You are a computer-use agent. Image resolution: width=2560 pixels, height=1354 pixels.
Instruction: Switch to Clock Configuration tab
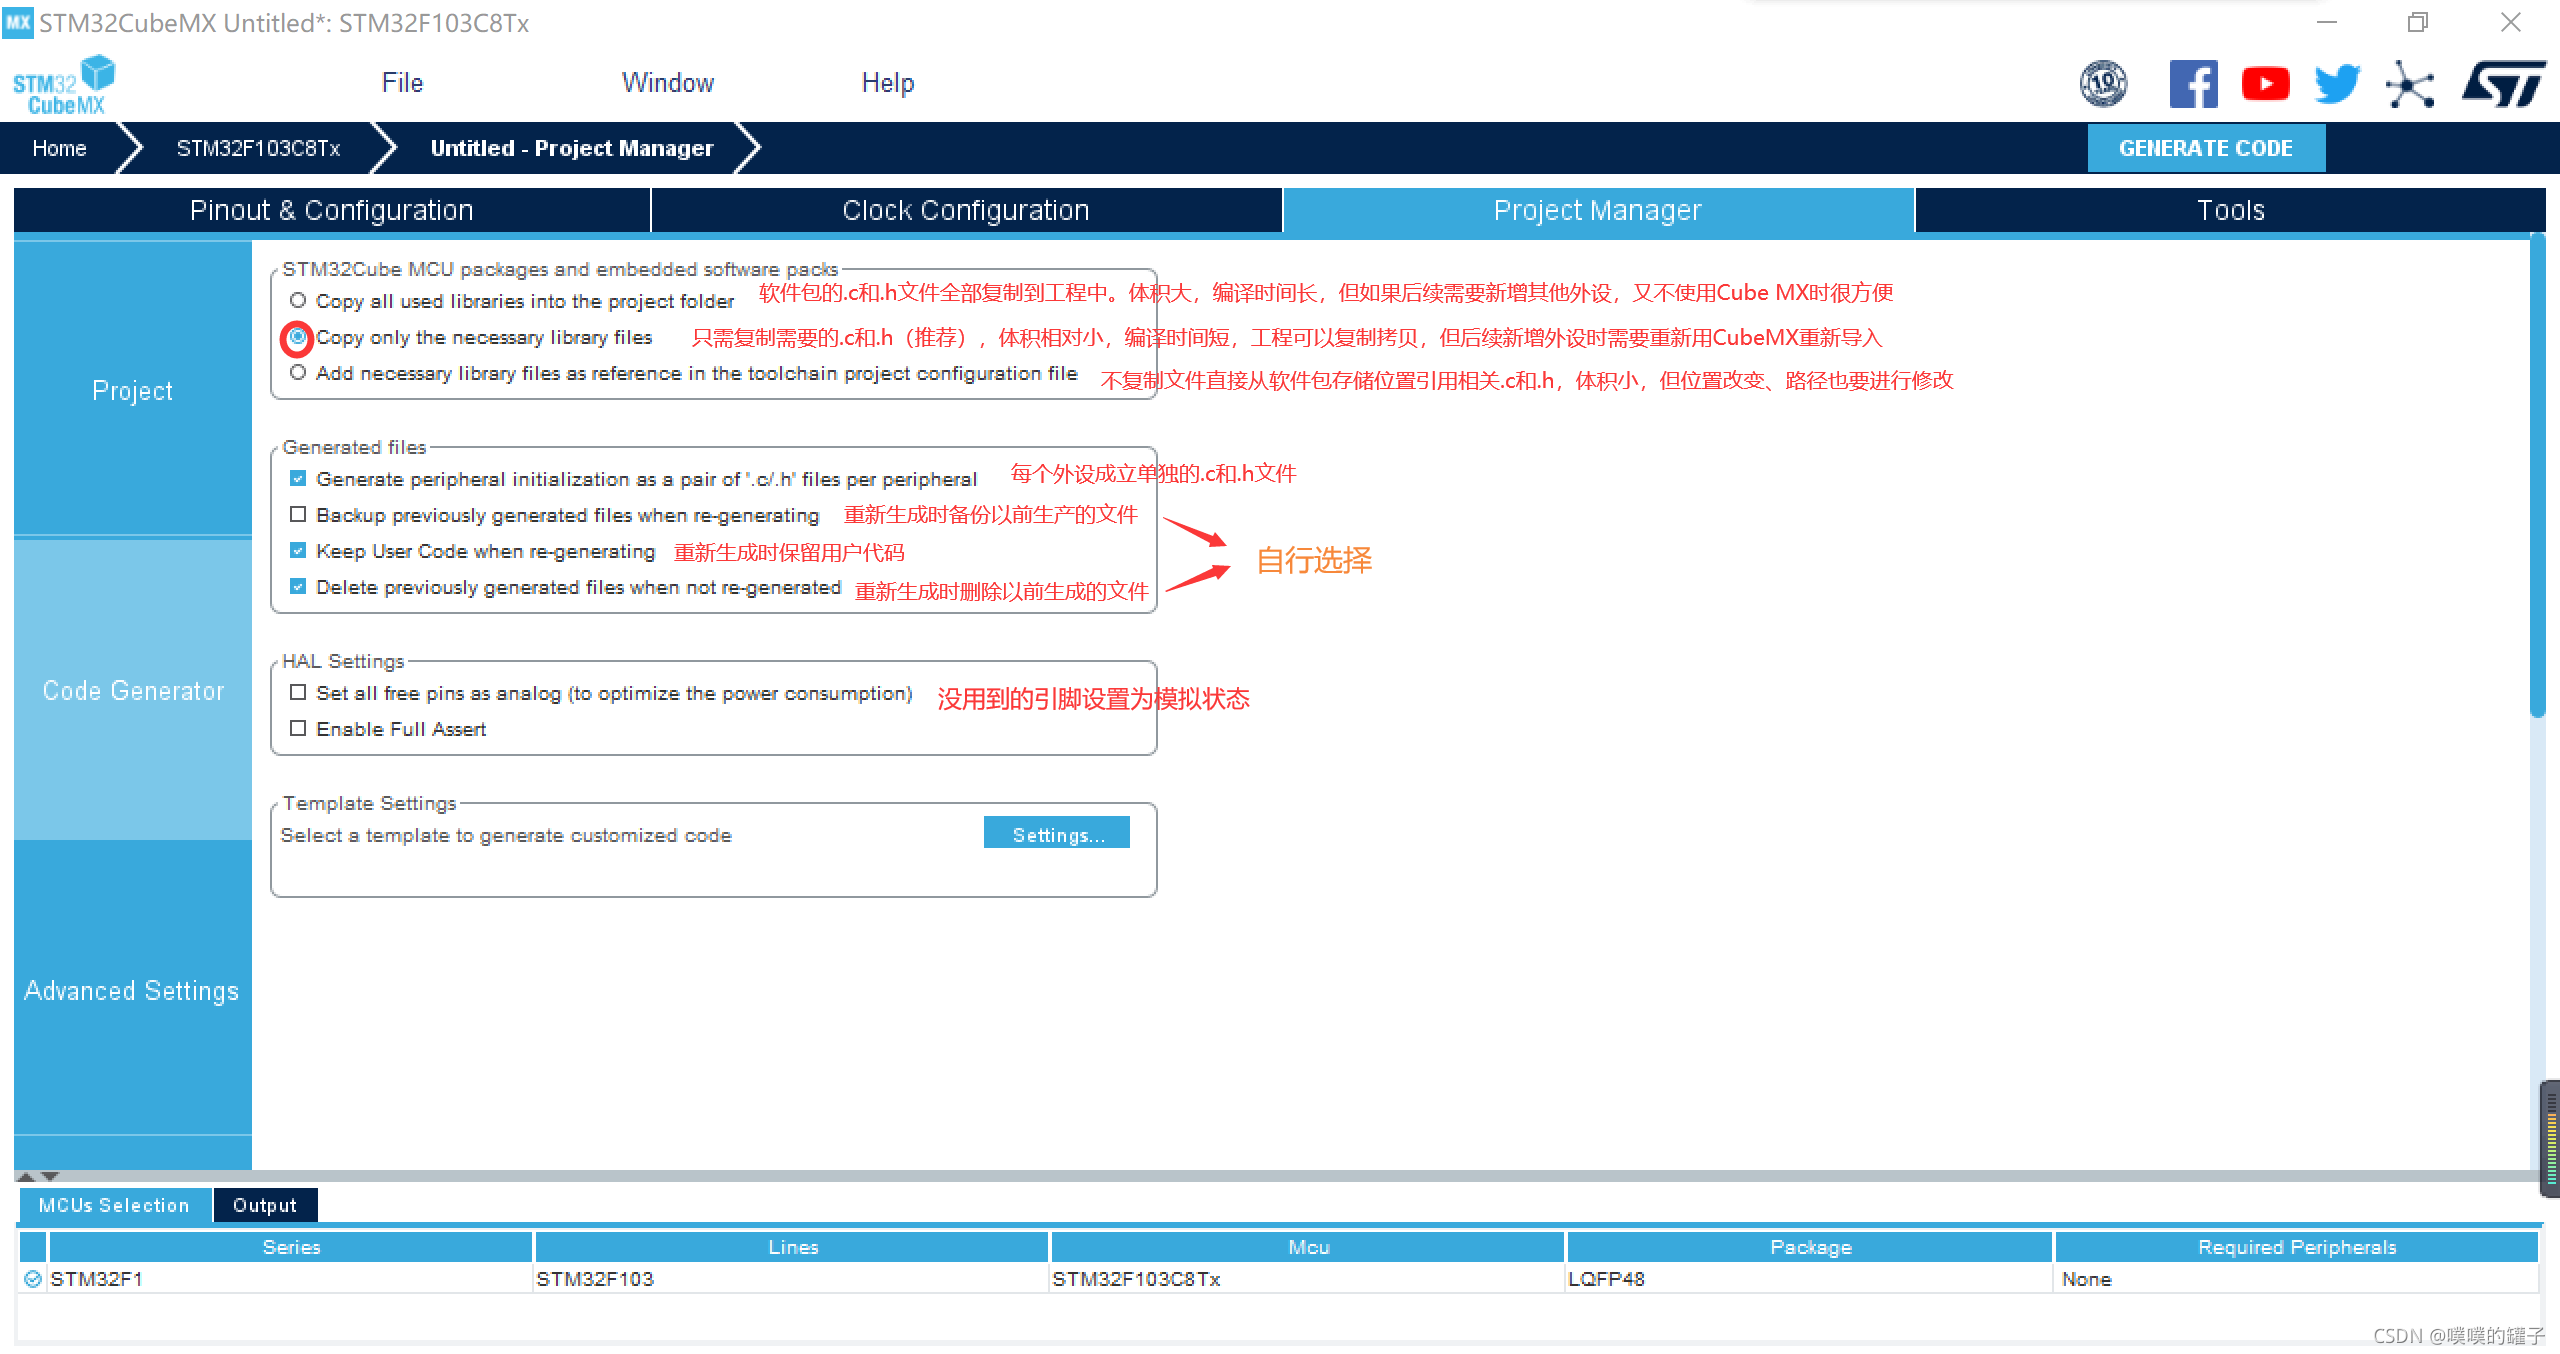click(x=965, y=210)
